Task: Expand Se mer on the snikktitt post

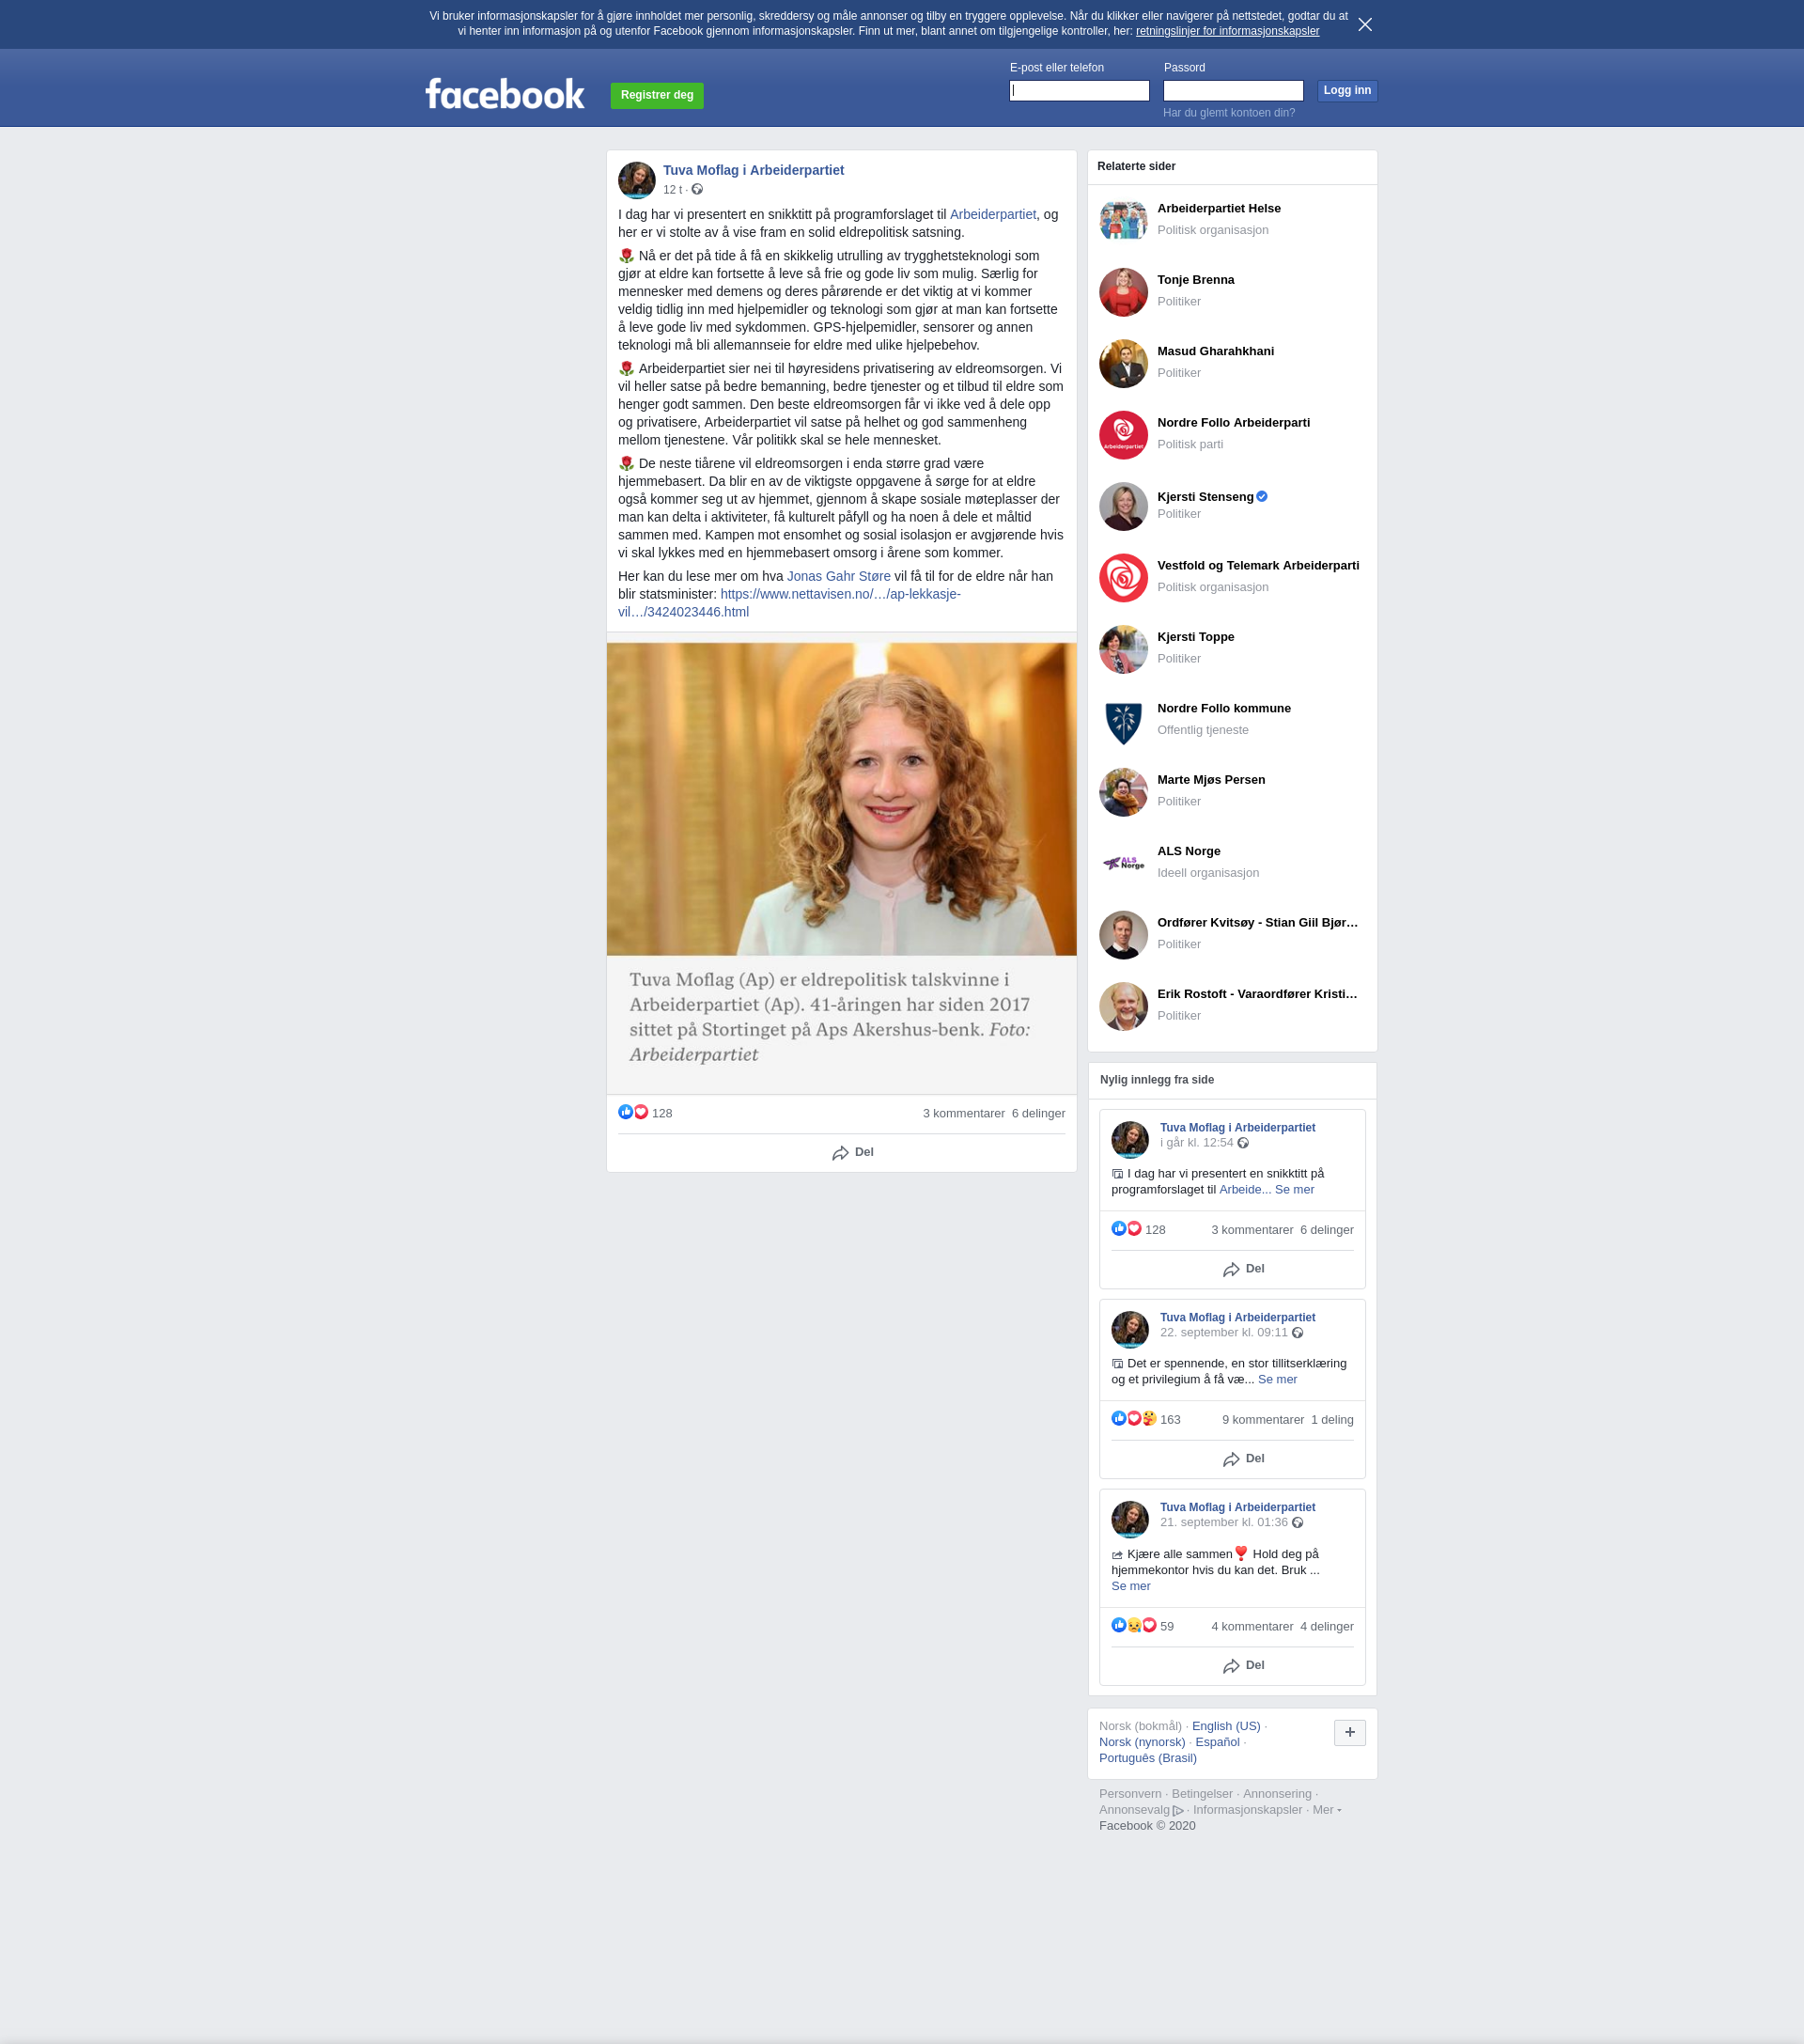Action: pos(1294,1190)
